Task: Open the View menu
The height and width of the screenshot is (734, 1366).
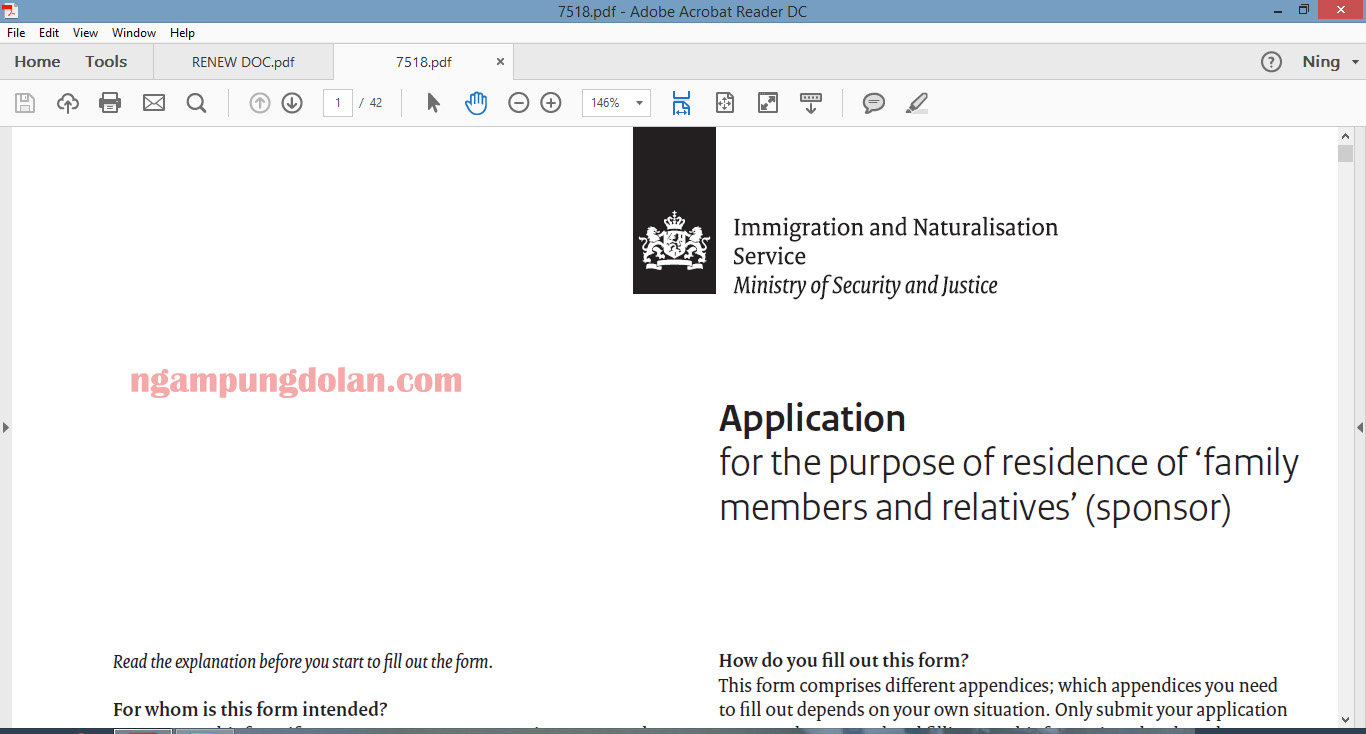Action: [86, 33]
